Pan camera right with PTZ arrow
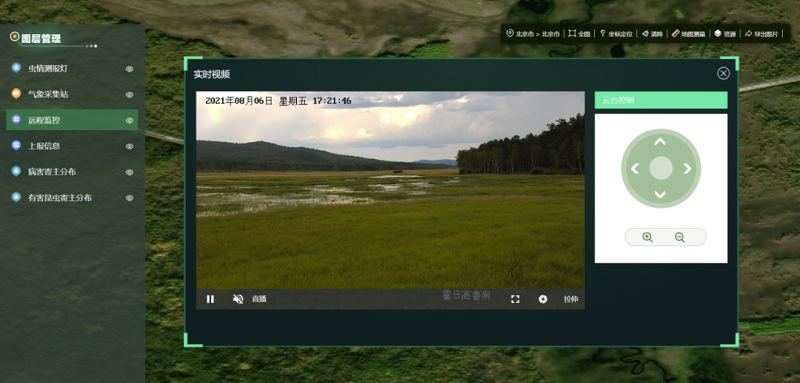Screen dimensions: 800x383 pos(687,168)
